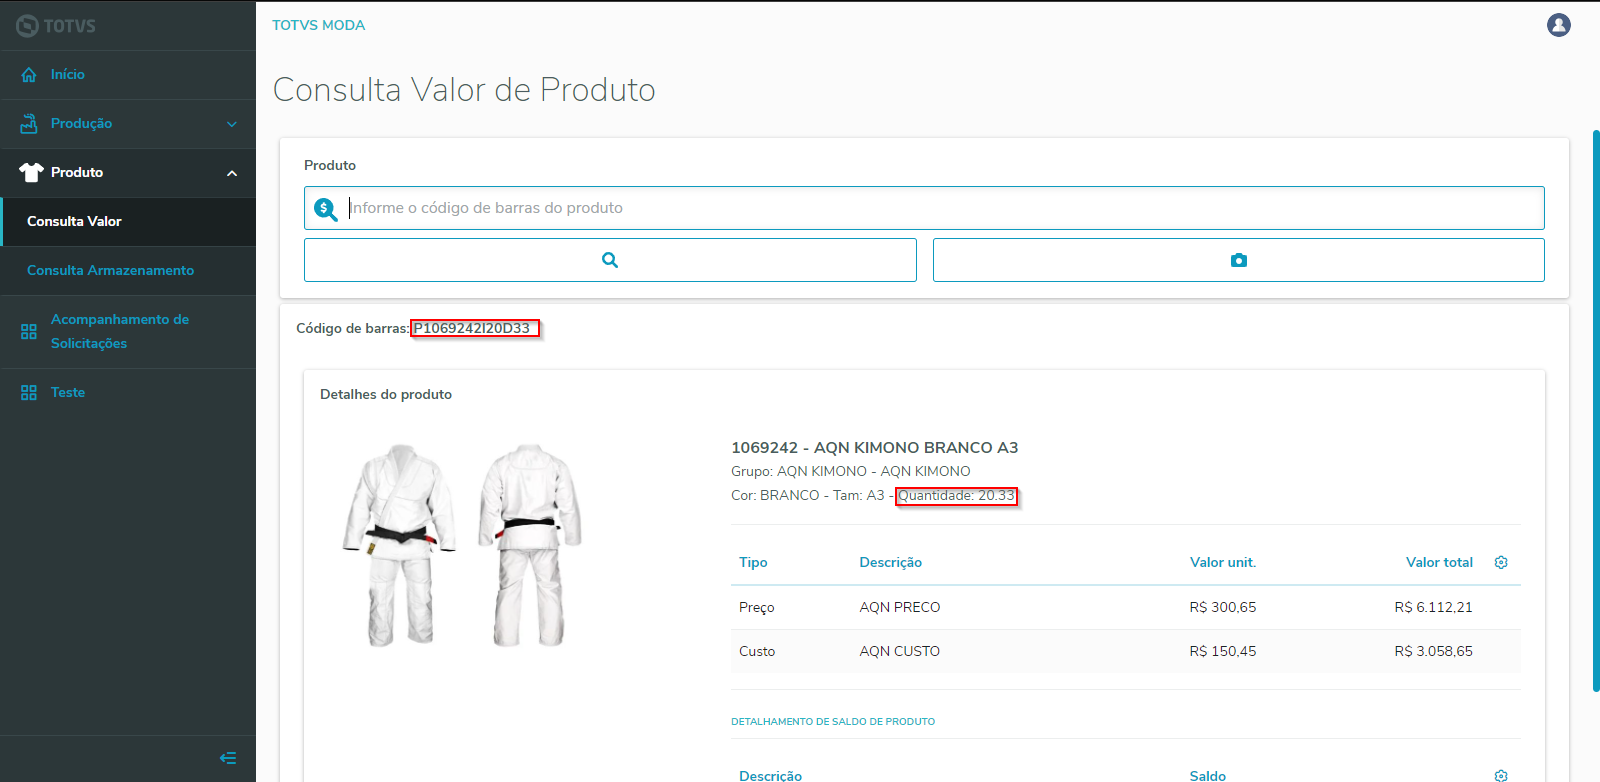Image resolution: width=1600 pixels, height=782 pixels.
Task: Click the Saldo column header
Action: 1207,776
